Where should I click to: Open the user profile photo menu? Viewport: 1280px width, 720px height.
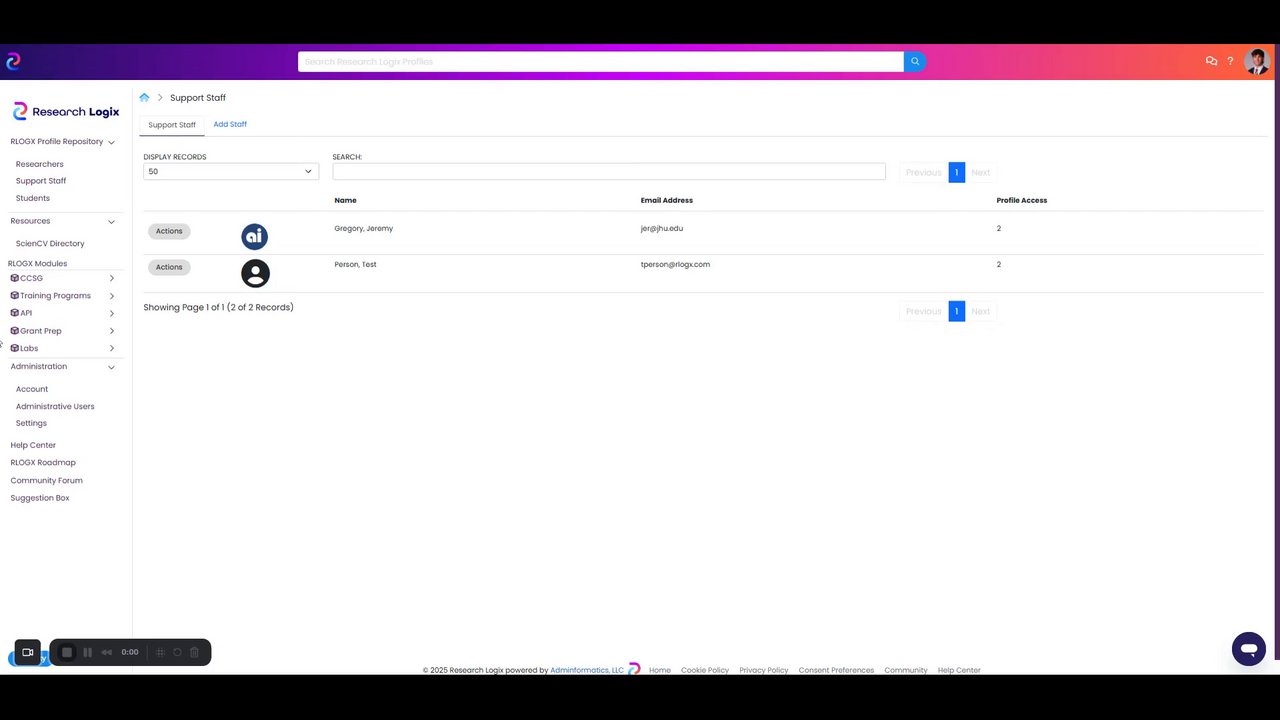coord(1257,62)
